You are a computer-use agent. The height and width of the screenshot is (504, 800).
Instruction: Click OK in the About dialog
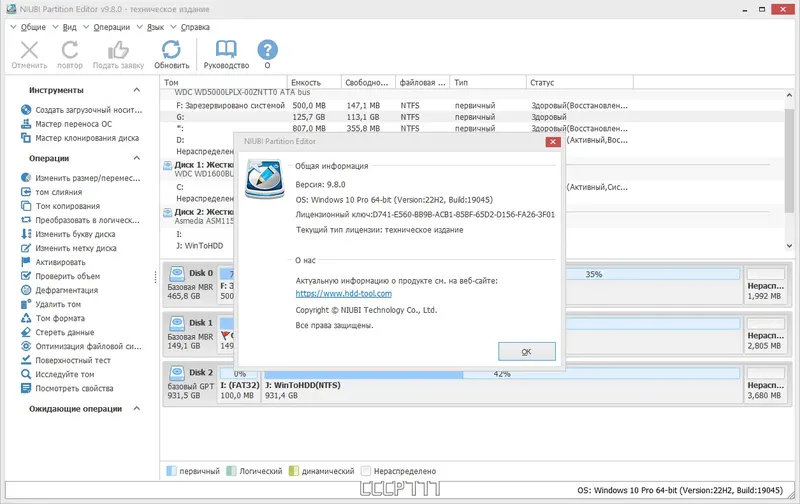[527, 351]
